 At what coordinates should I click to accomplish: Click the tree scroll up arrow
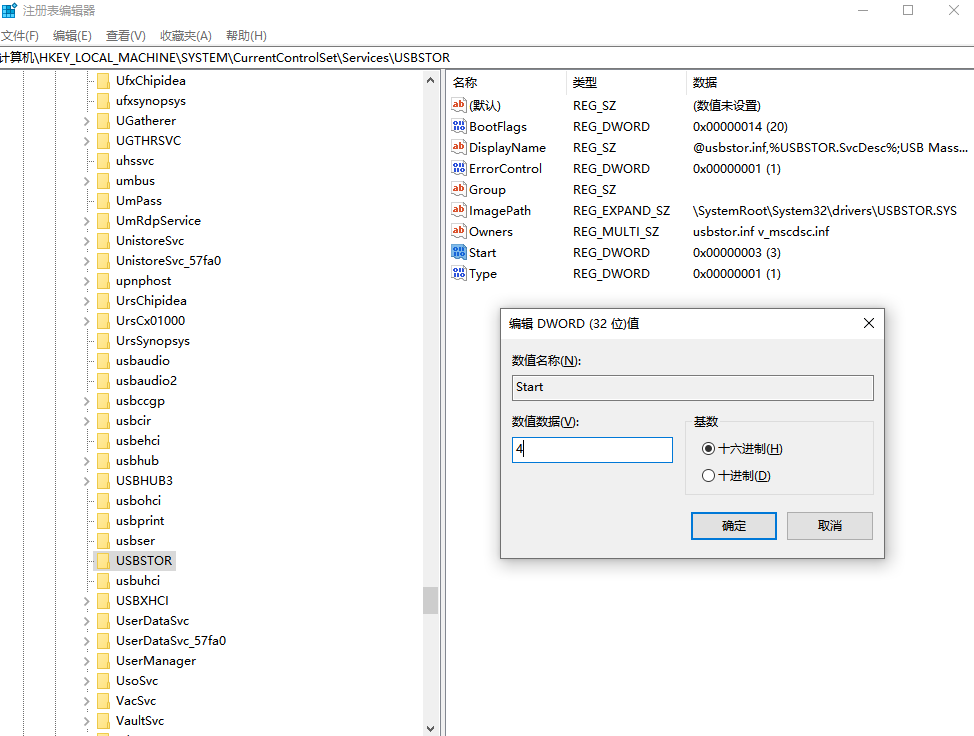[430, 80]
